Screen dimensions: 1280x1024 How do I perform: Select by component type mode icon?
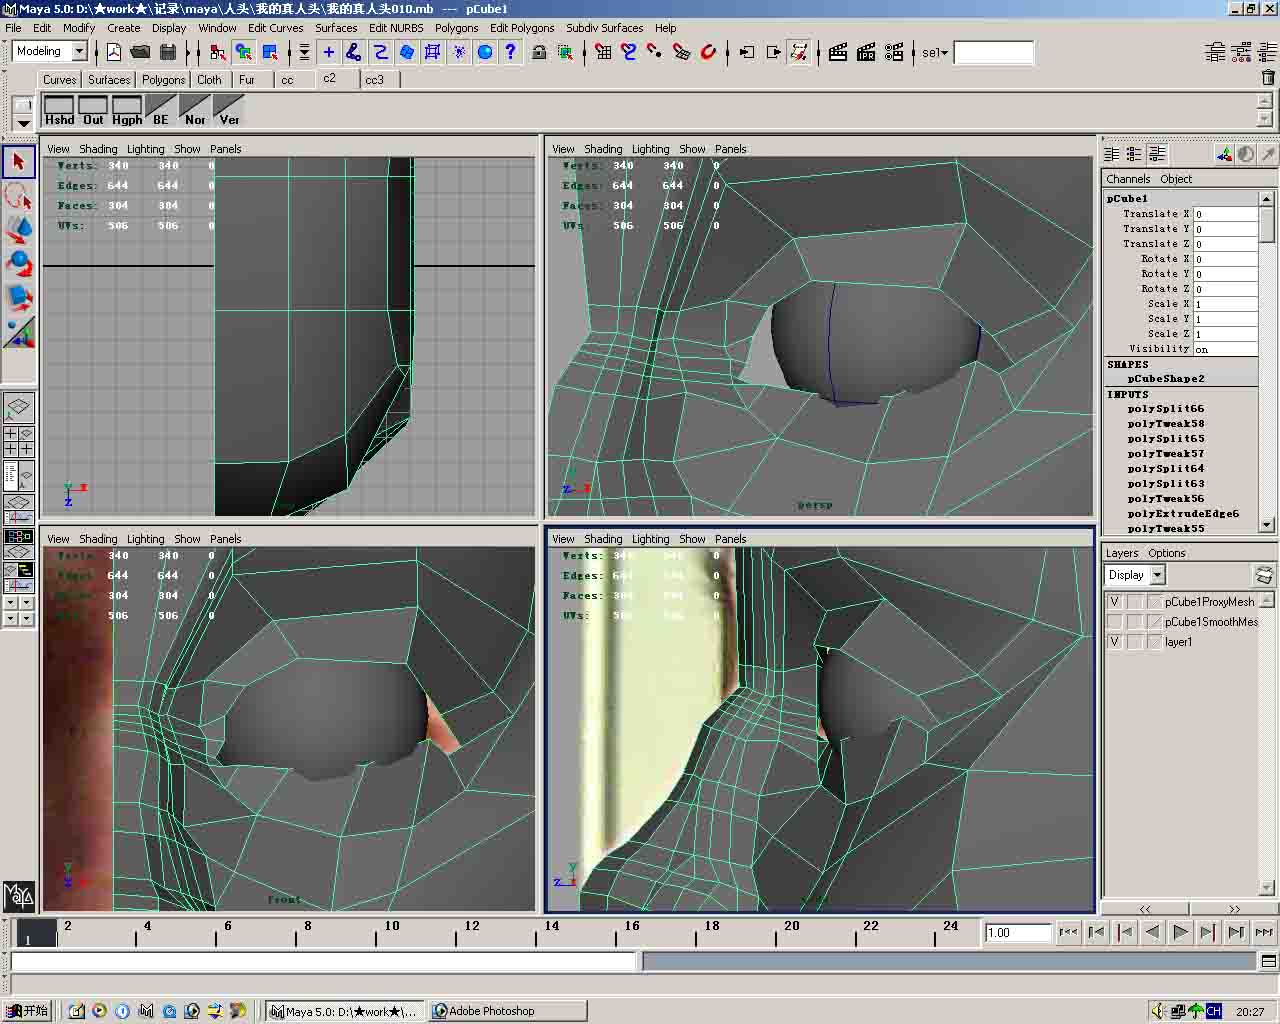(270, 52)
